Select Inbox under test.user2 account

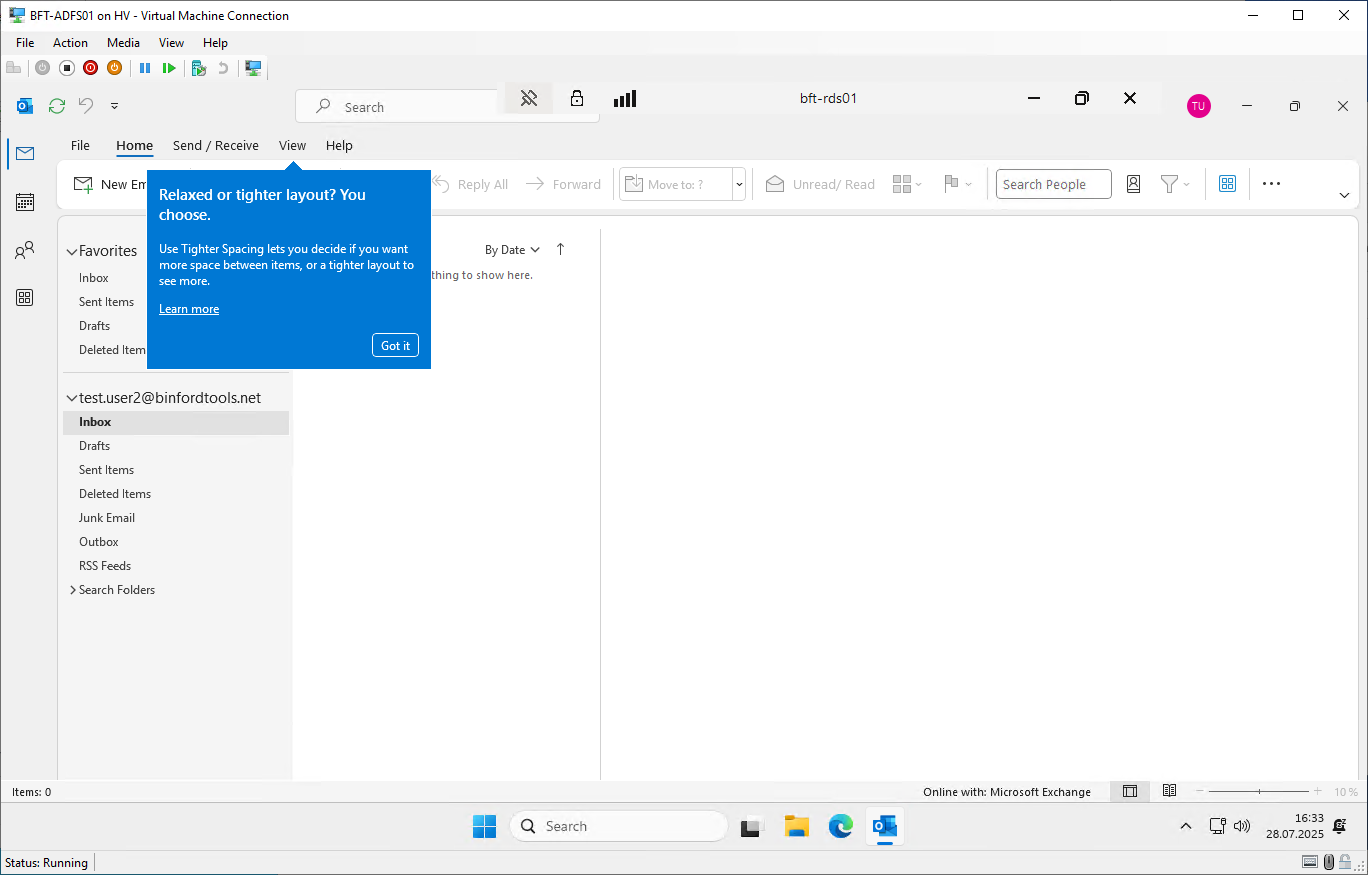click(x=176, y=422)
